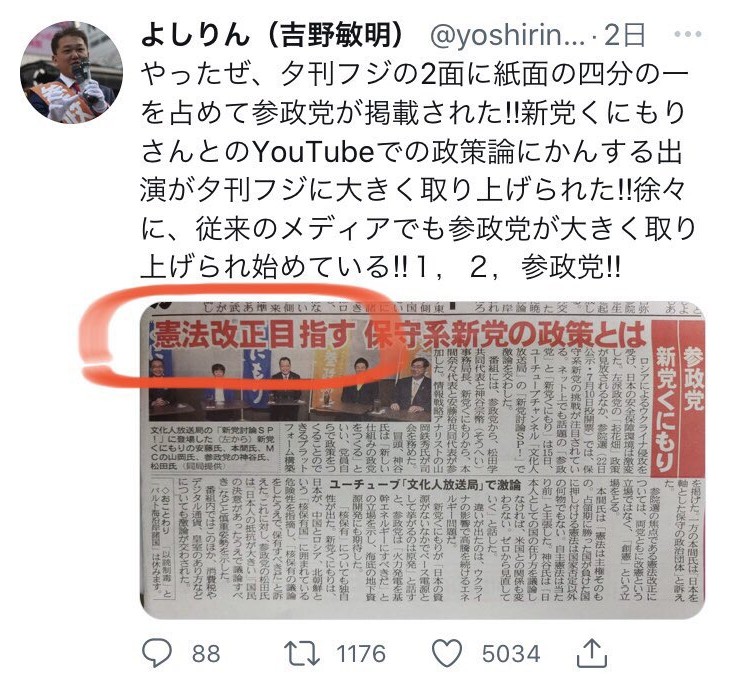Open よしりん profile avatar photo

point(71,72)
